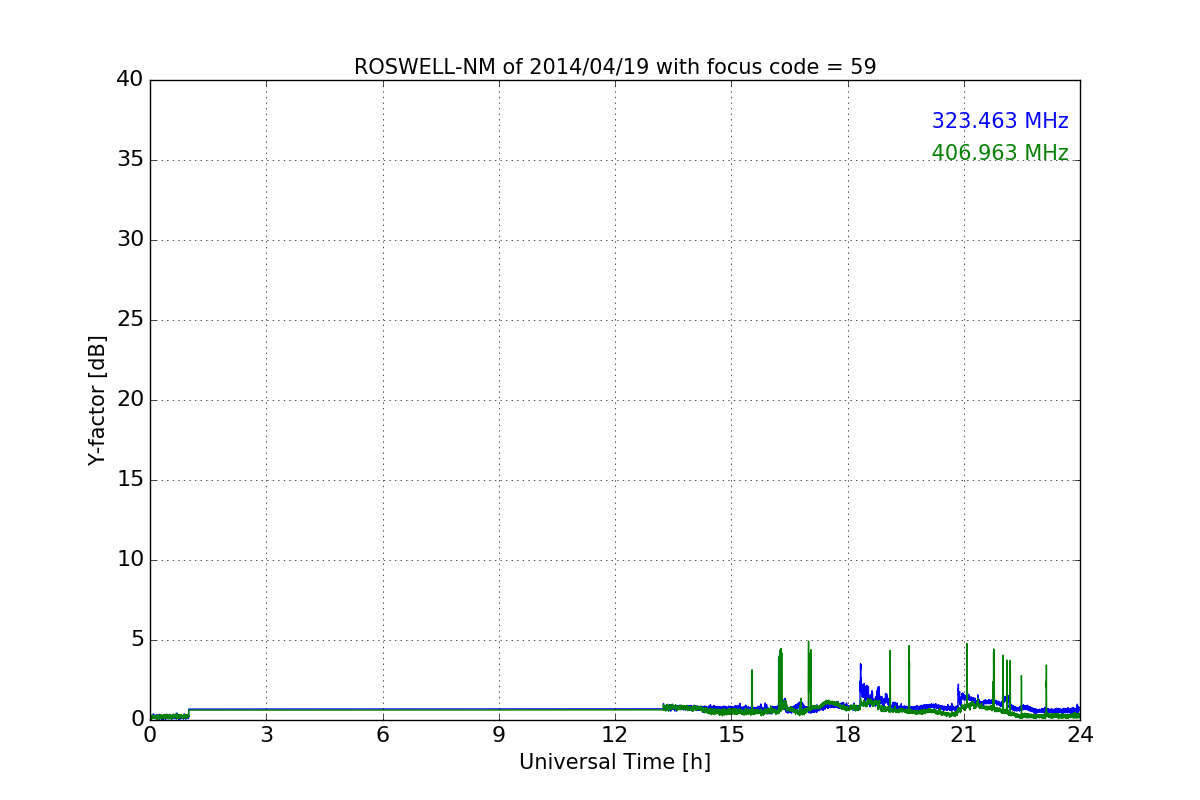This screenshot has width=1200, height=800.
Task: Click the y-axis tick label 30
Action: pyautogui.click(x=130, y=240)
